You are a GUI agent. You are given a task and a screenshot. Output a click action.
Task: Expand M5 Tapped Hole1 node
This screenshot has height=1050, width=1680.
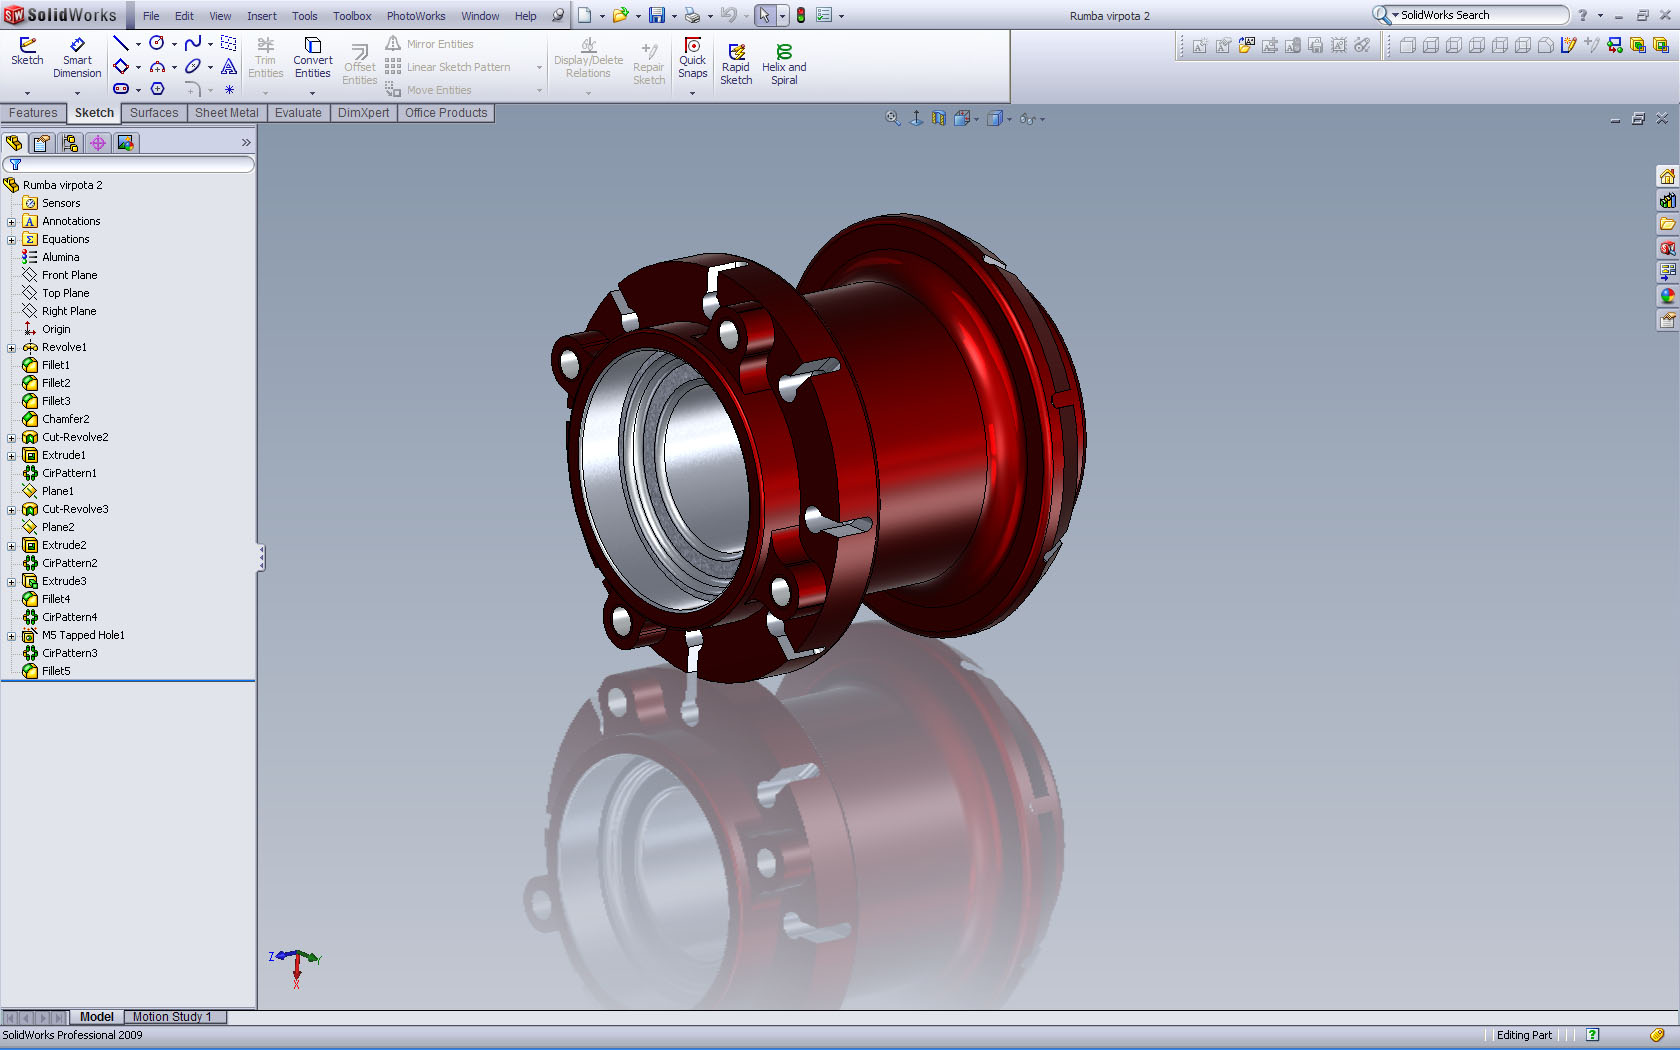(12, 636)
